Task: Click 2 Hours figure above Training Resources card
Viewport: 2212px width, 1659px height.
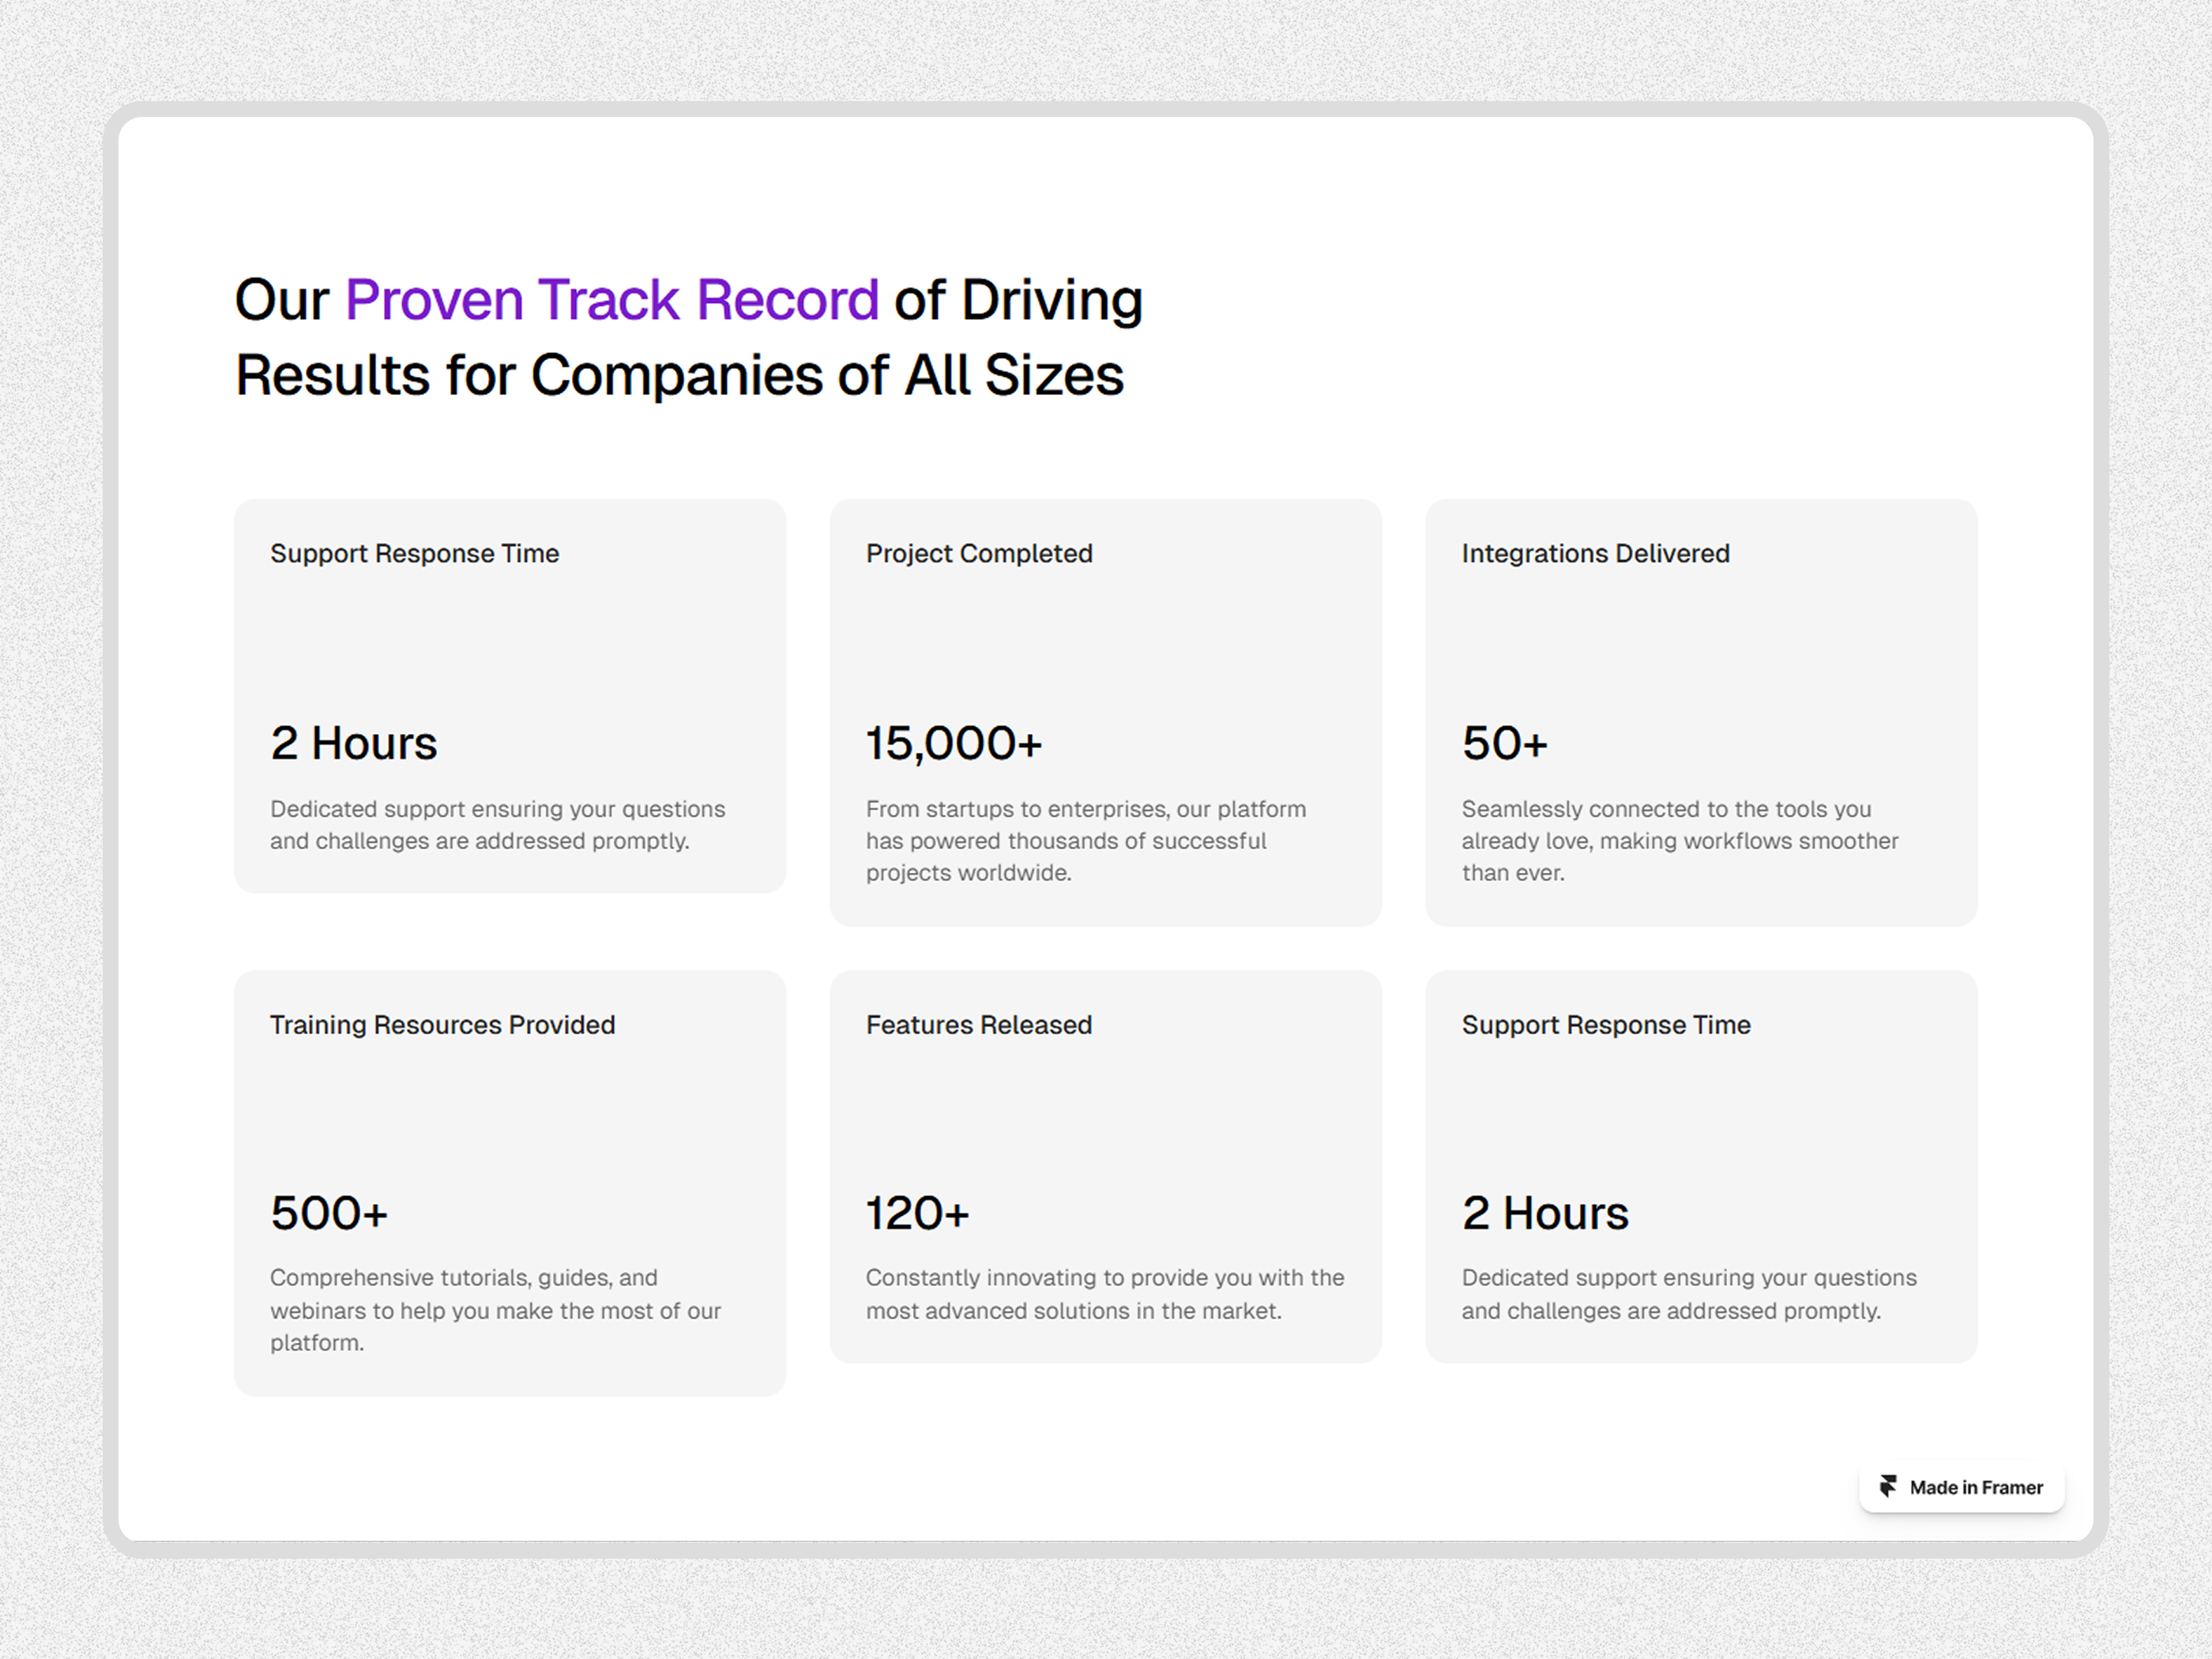Action: tap(353, 743)
